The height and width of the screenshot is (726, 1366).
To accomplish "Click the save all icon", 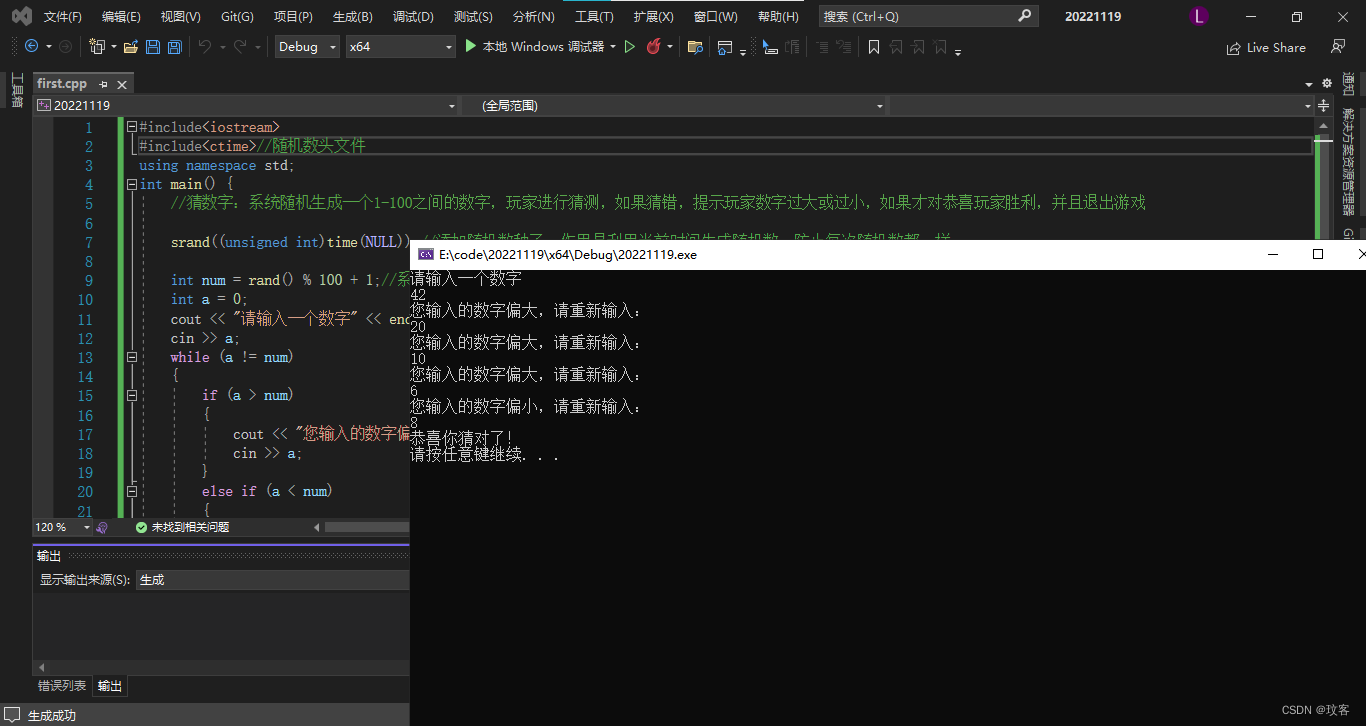I will tap(174, 47).
